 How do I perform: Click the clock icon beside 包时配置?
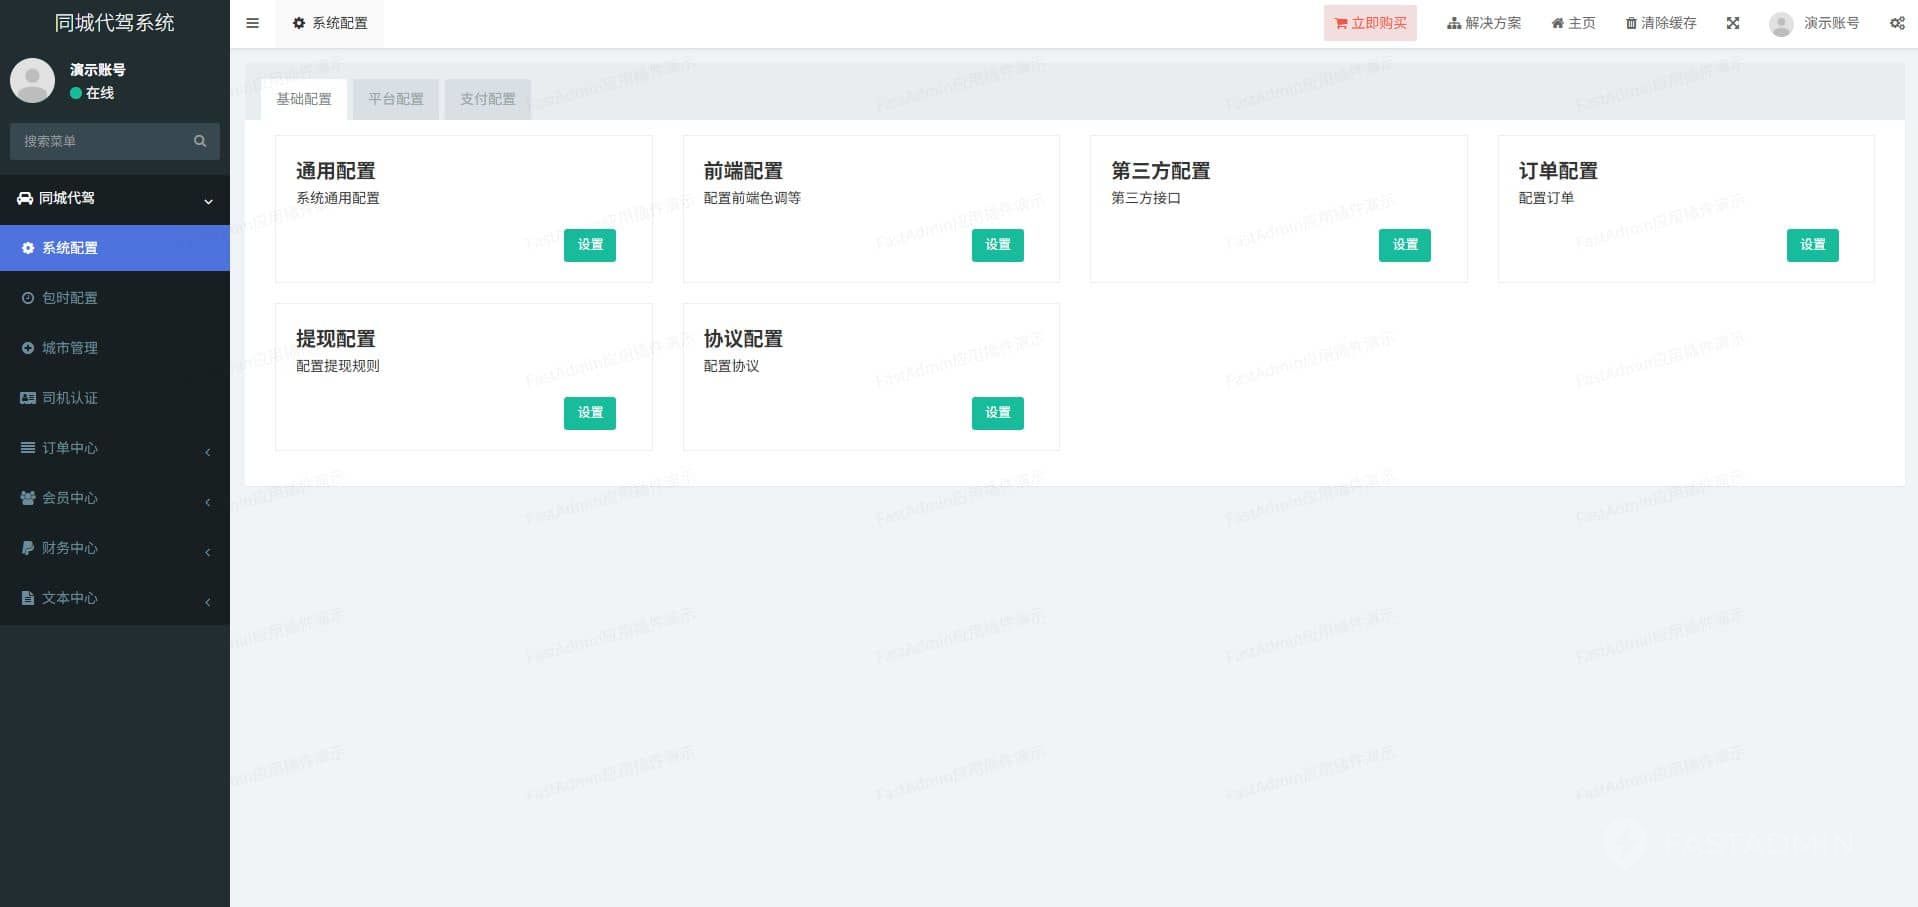28,298
